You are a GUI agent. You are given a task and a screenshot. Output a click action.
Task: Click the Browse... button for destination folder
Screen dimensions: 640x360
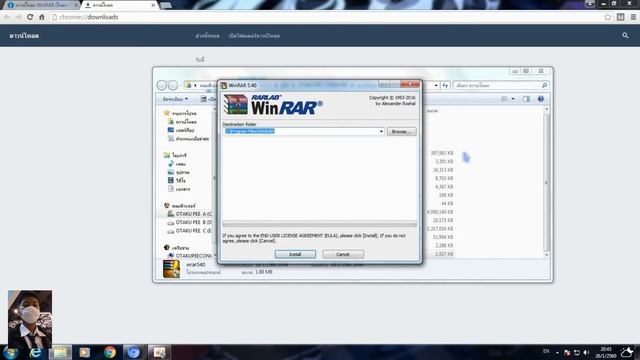[402, 131]
